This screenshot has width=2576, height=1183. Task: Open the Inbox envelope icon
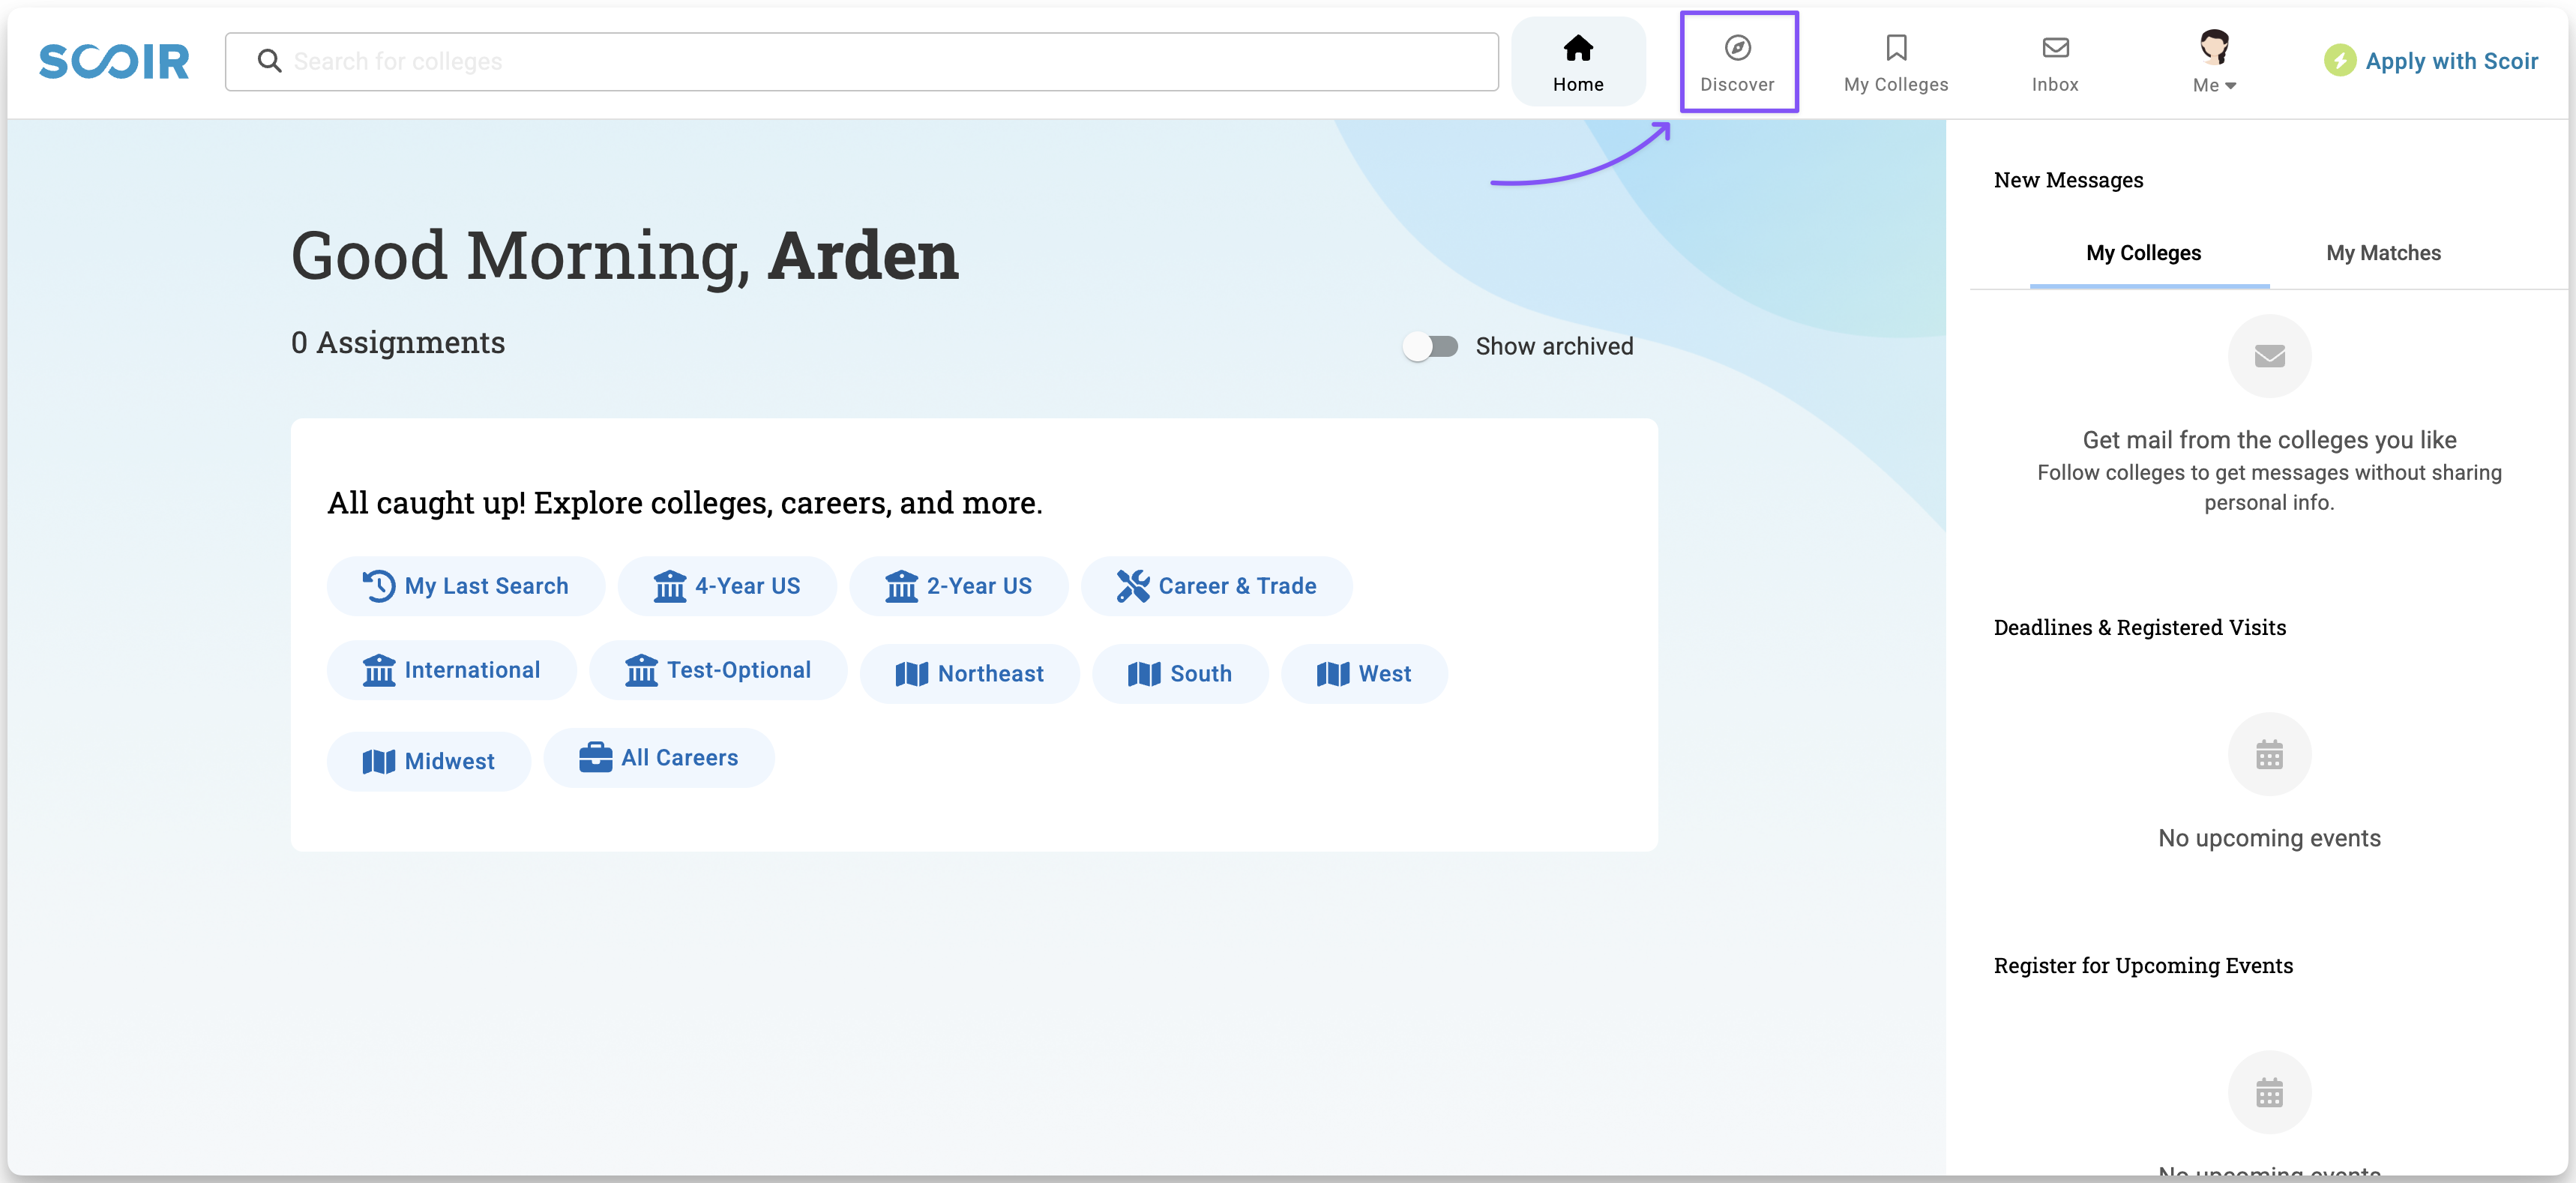point(2054,47)
